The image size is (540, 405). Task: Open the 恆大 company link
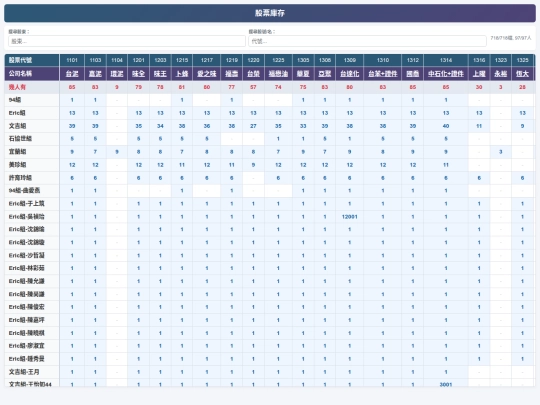point(522,74)
